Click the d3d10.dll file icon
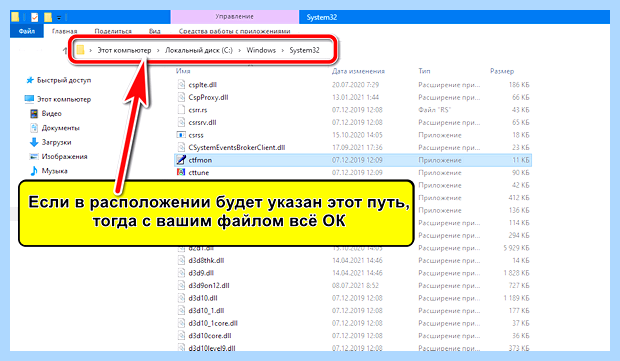 point(181,298)
